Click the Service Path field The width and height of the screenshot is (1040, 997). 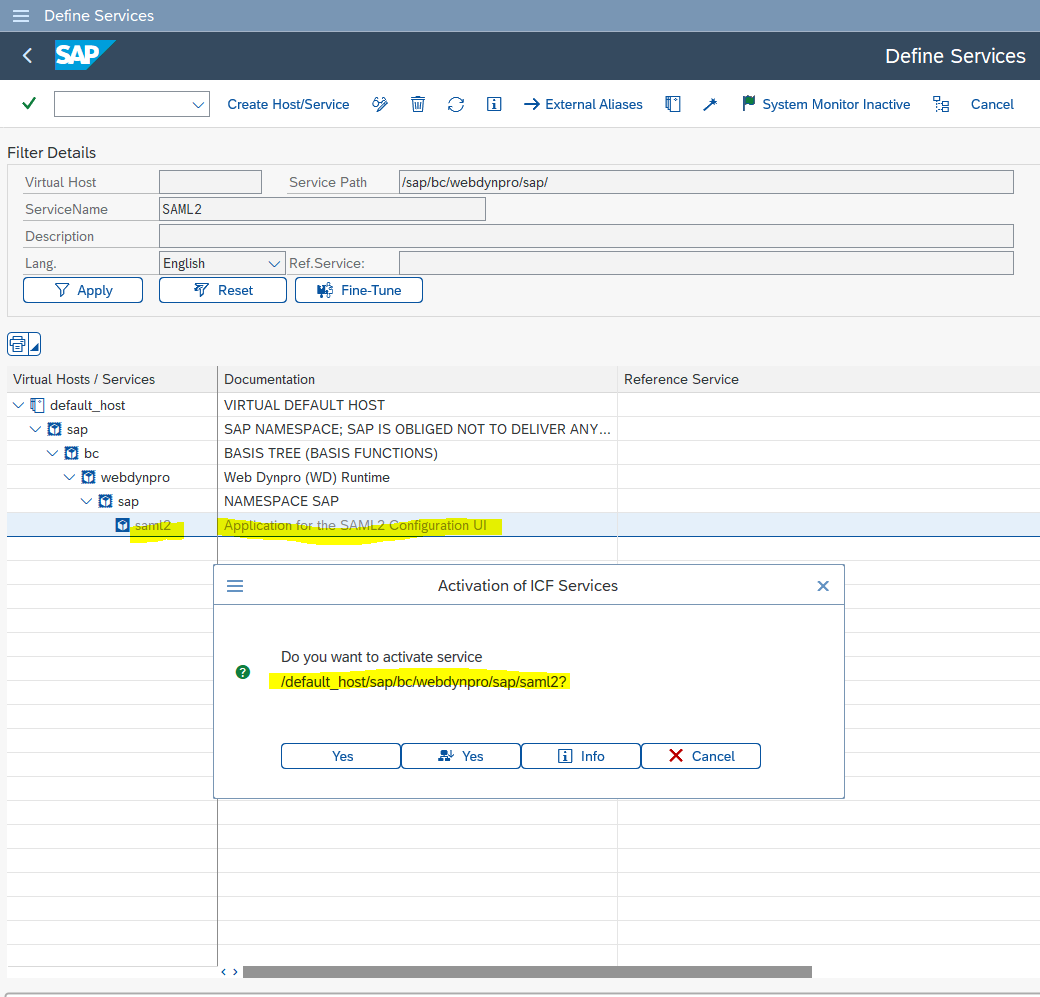tap(706, 182)
